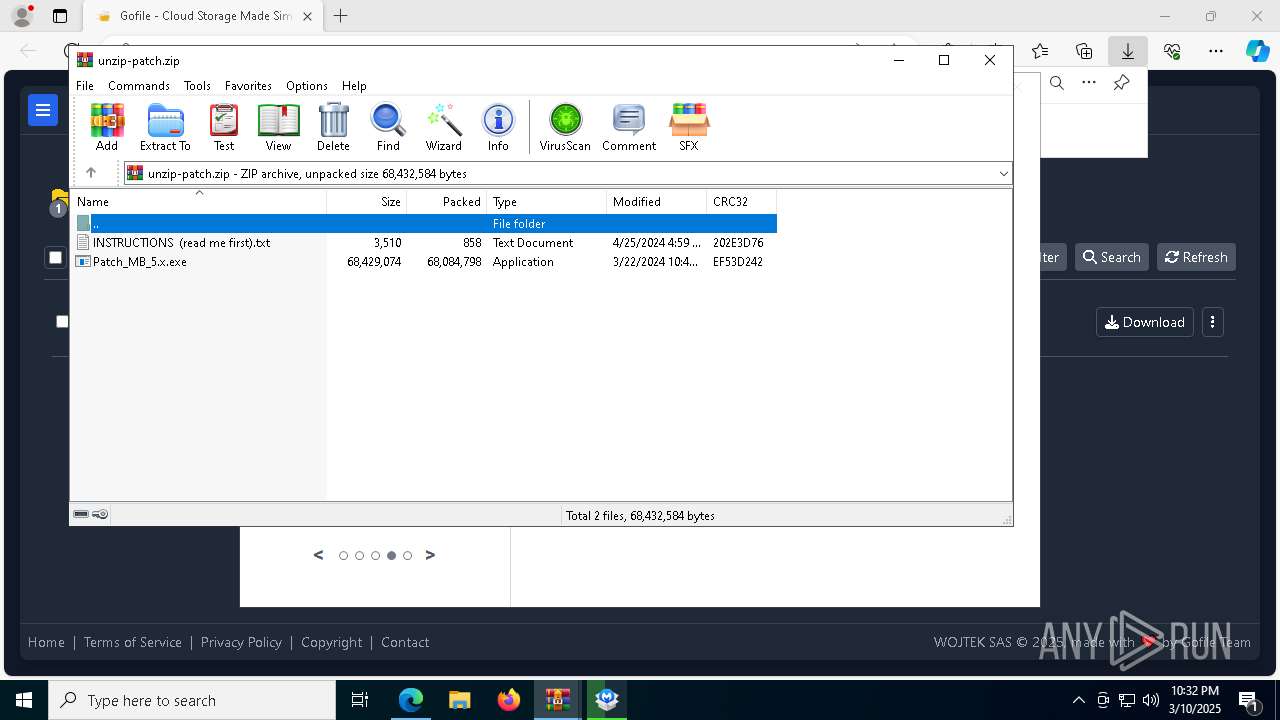1280x720 pixels.
Task: Sort by CRC32 column header
Action: (x=741, y=202)
